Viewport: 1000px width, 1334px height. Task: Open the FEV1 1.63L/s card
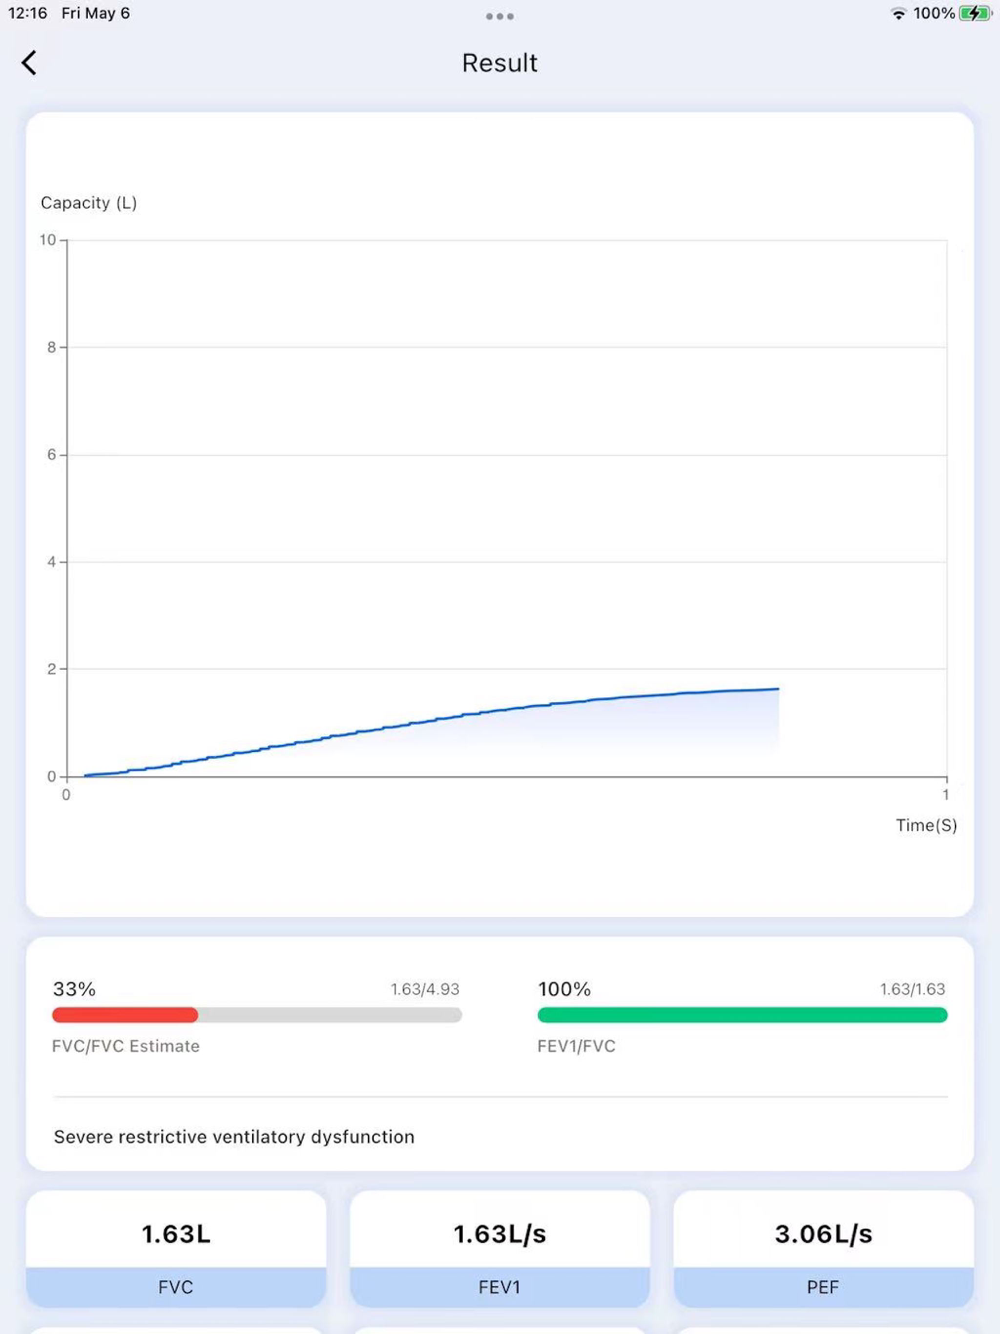[x=500, y=1248]
